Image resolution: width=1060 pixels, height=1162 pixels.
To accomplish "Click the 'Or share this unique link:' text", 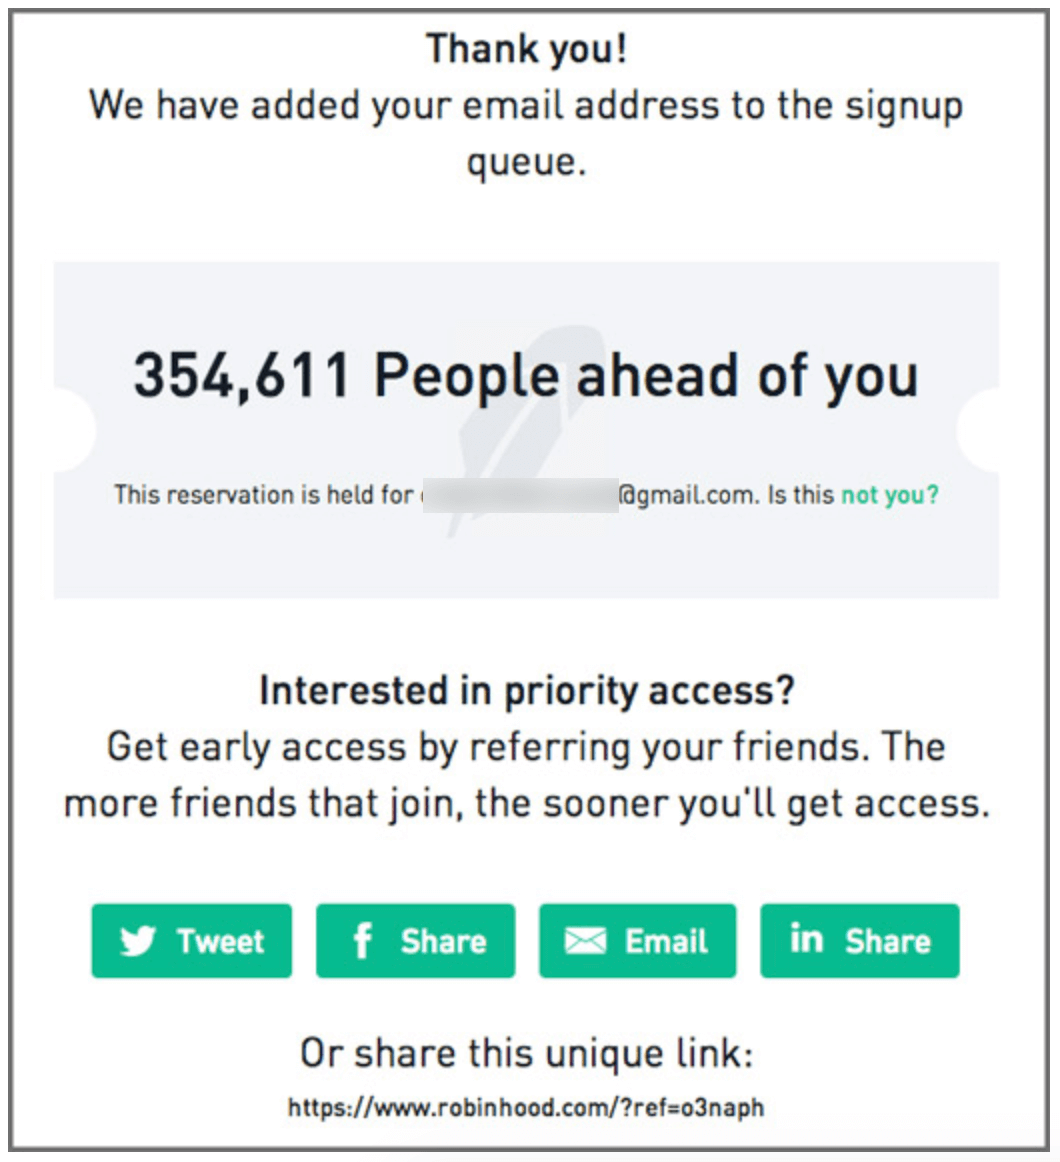I will [526, 1053].
